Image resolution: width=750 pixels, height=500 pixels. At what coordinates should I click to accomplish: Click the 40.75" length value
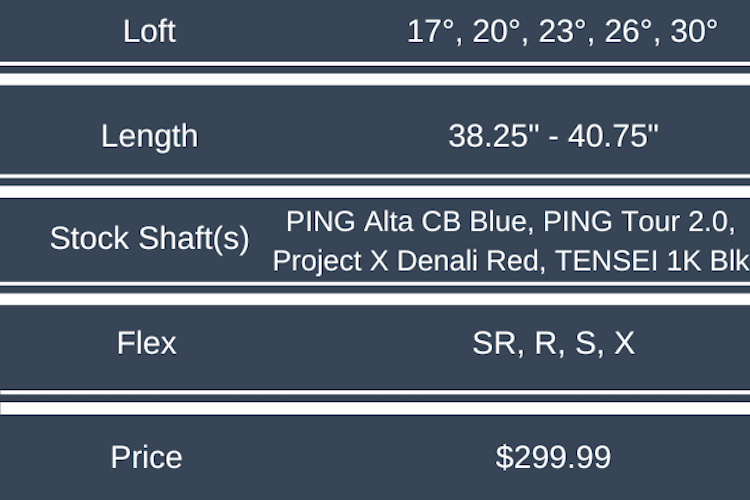(x=614, y=136)
